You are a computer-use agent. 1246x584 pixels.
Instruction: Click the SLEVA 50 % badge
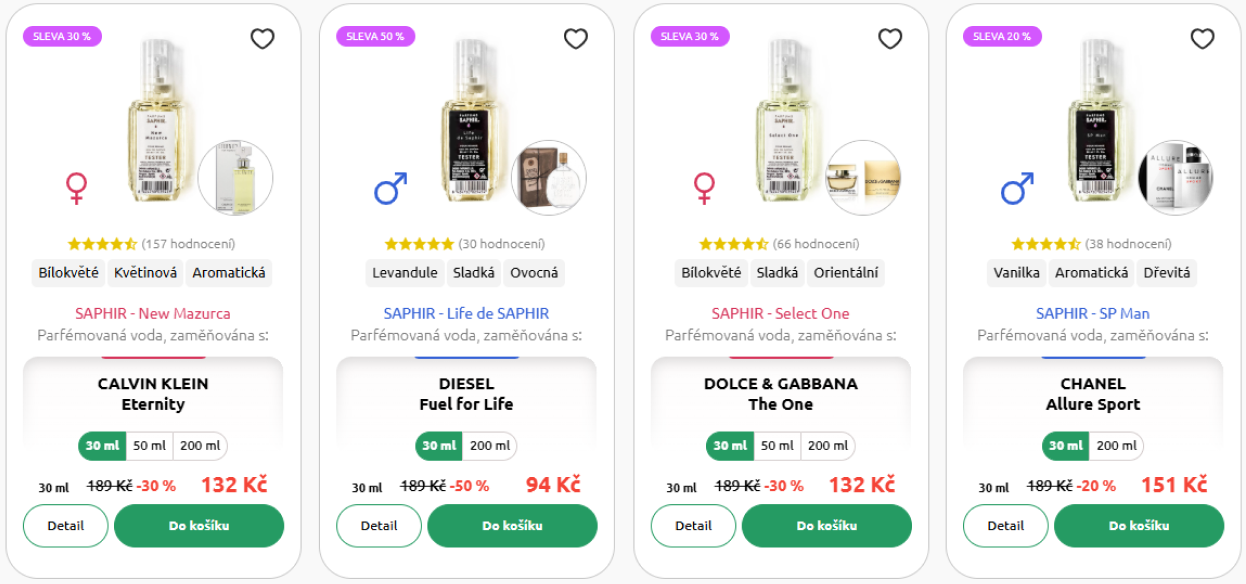tap(375, 36)
